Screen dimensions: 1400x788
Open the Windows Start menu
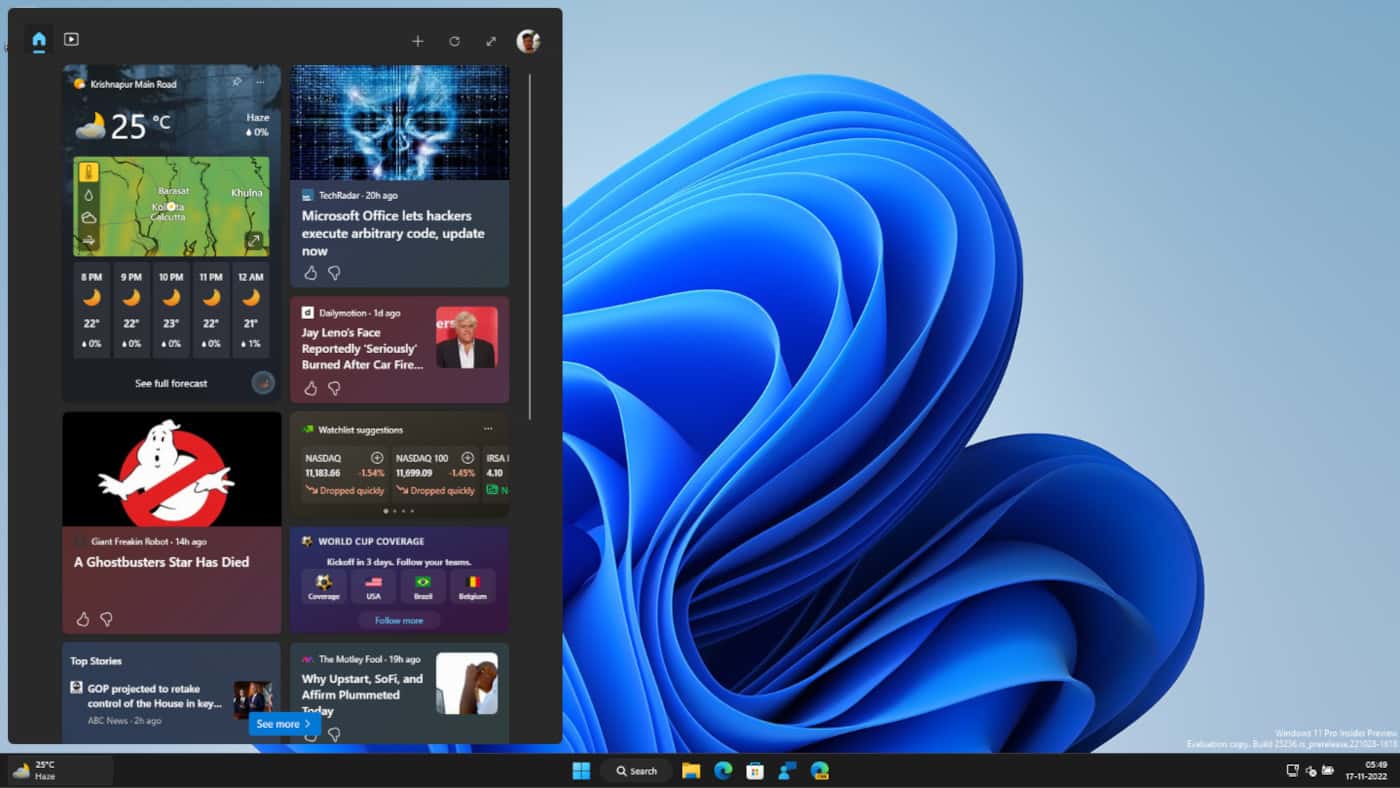point(581,770)
